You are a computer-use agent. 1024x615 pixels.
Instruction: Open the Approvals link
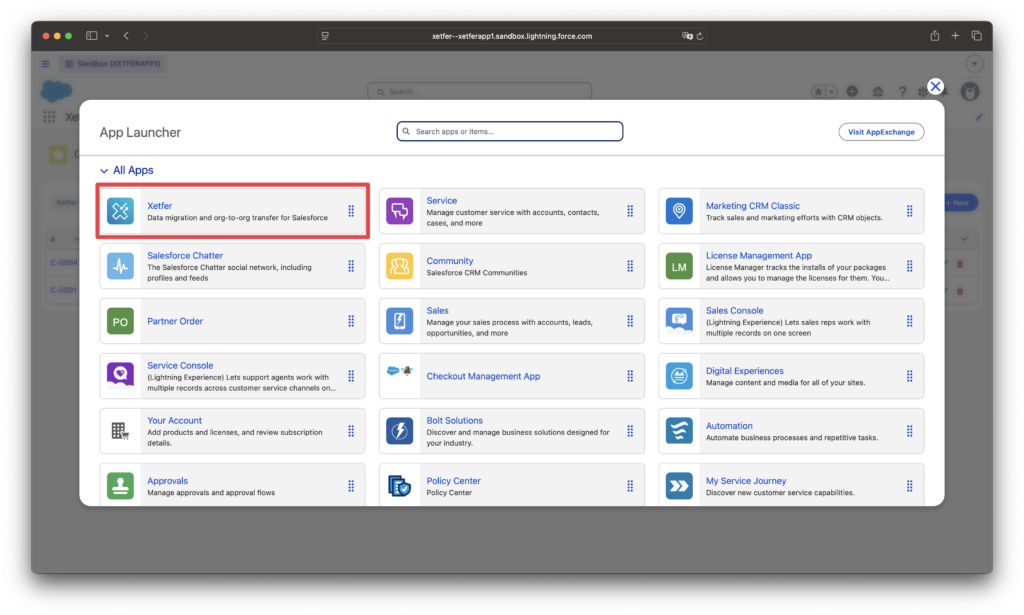(x=167, y=481)
